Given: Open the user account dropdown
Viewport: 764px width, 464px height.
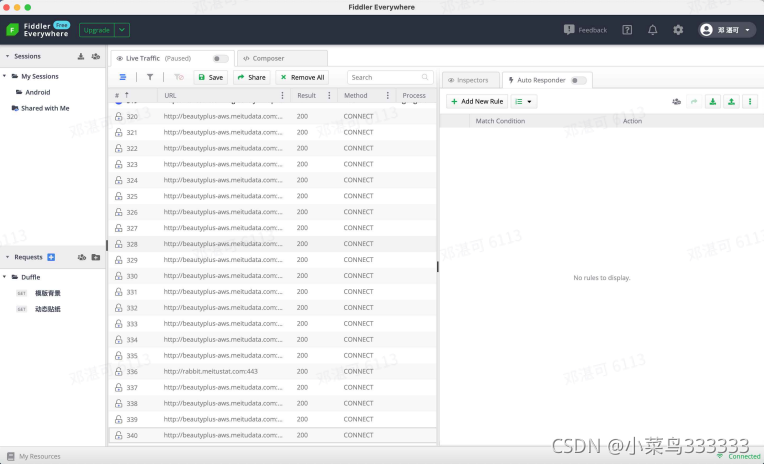Looking at the screenshot, I should click(x=727, y=30).
